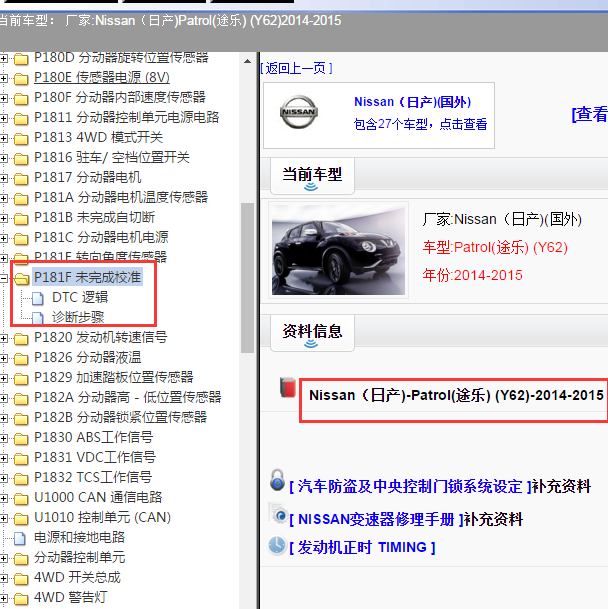Click the 厂家:Nissan（日产)(国外) text
608x609 pixels.
tap(502, 219)
